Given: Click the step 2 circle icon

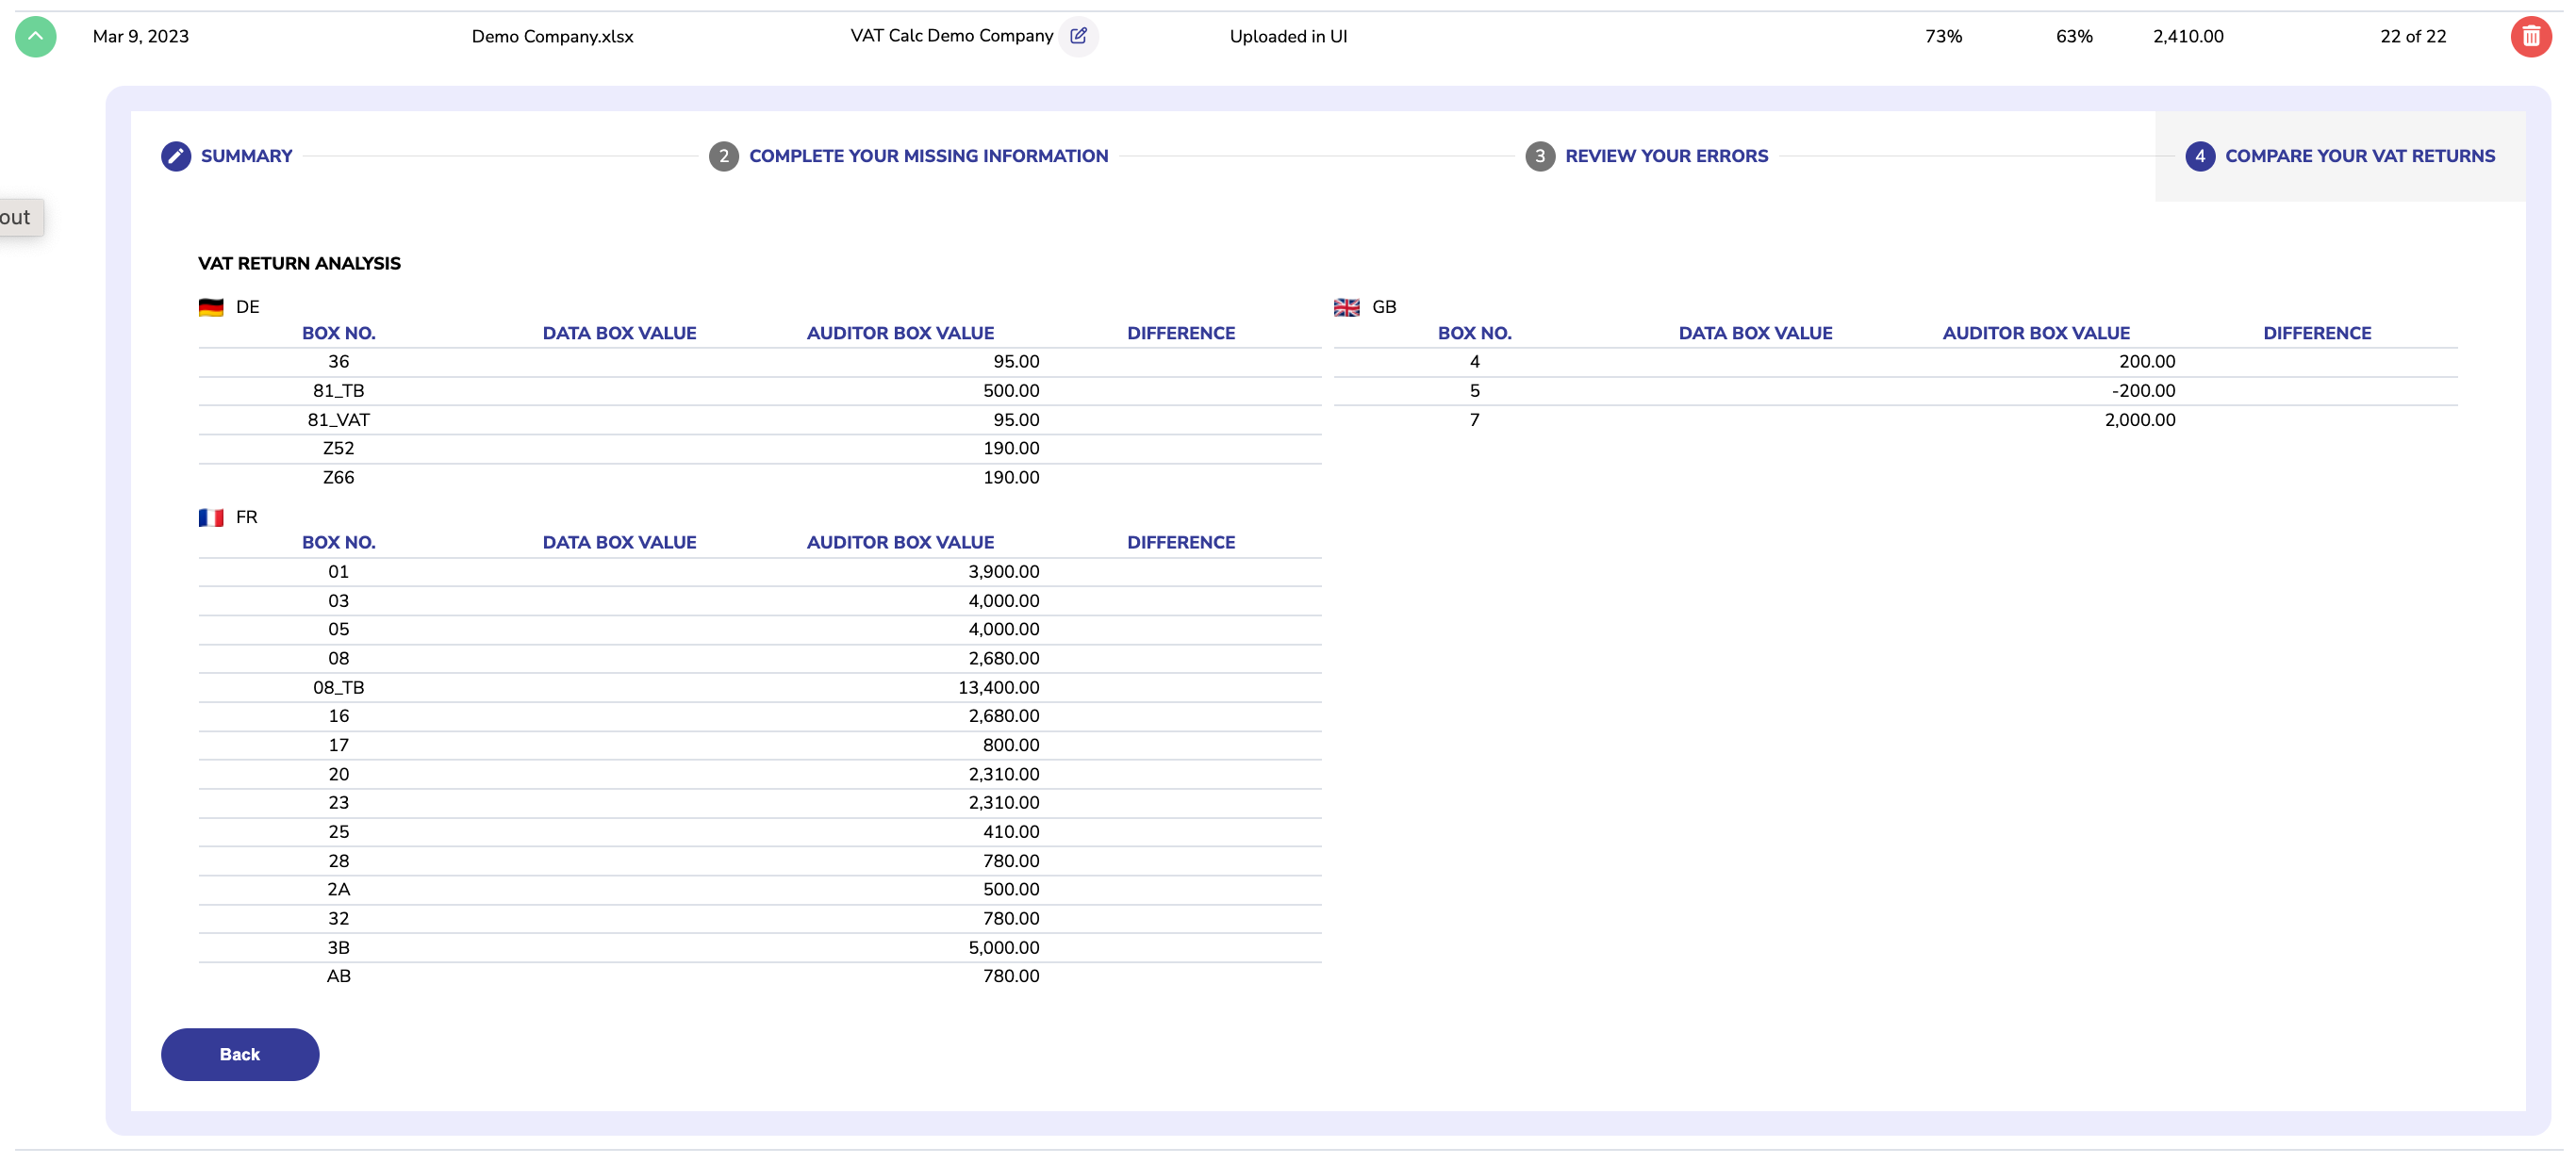Looking at the screenshot, I should [x=723, y=156].
